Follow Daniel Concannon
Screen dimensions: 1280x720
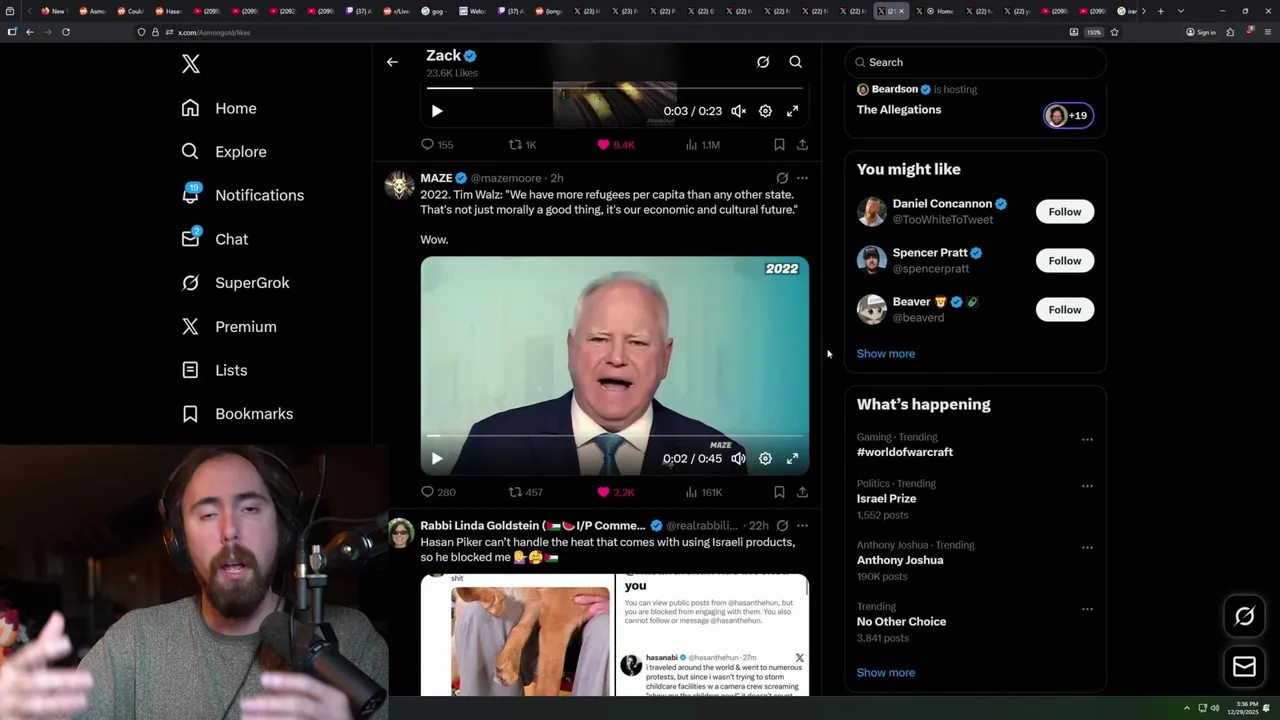1065,212
